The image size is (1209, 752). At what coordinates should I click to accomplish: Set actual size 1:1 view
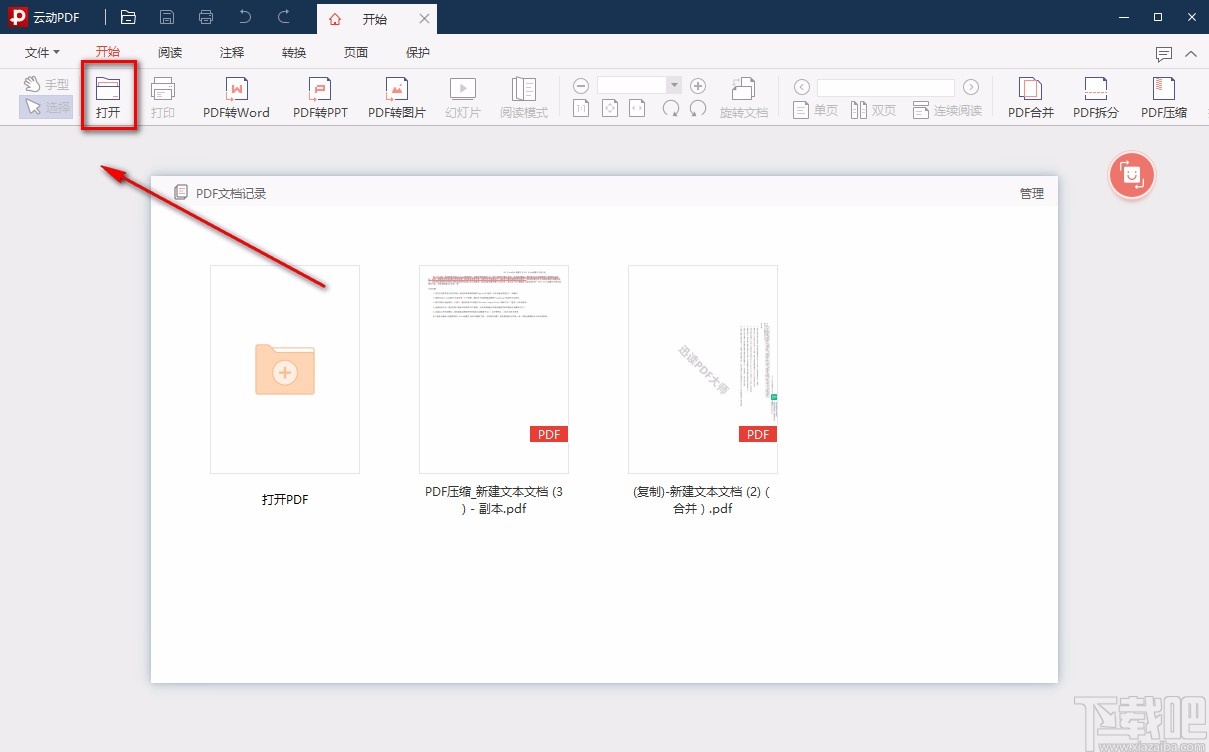point(581,108)
